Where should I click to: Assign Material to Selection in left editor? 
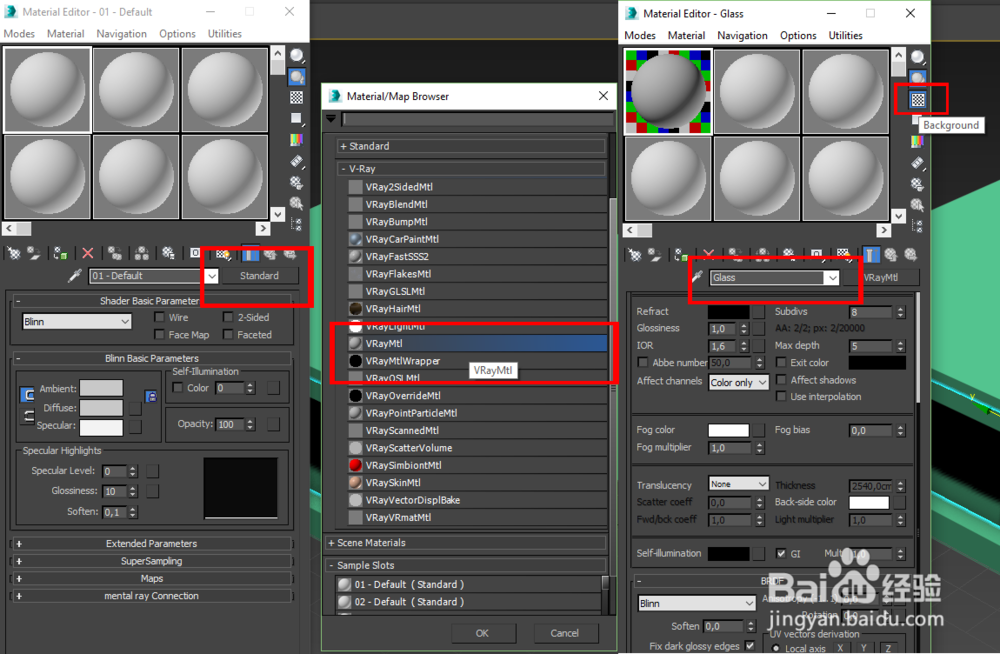point(61,253)
